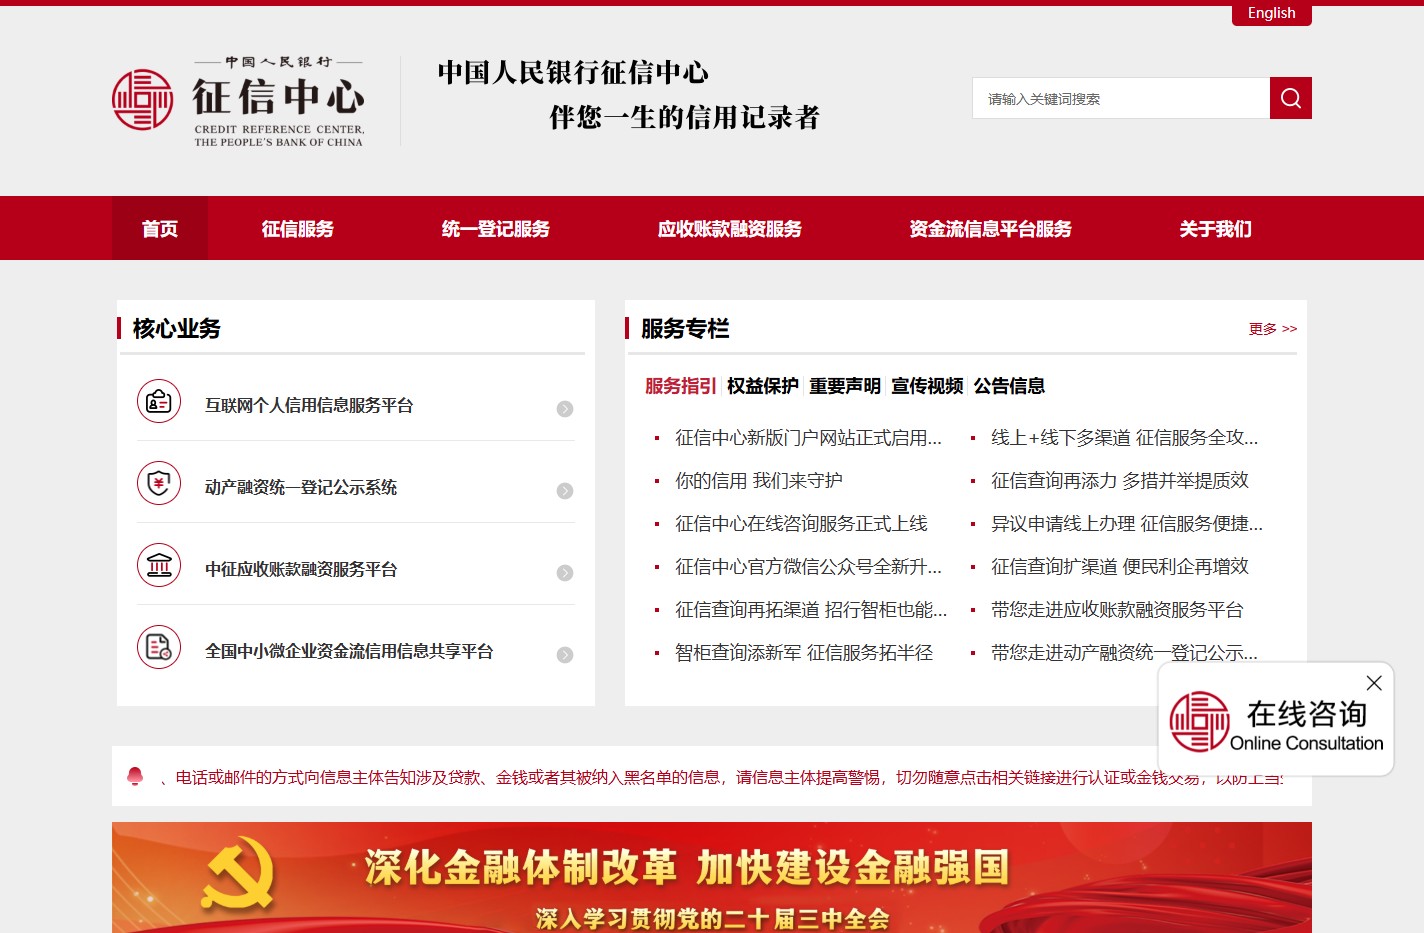Click the 征信中心 title text in the logo
This screenshot has height=933, width=1424.
tap(279, 98)
